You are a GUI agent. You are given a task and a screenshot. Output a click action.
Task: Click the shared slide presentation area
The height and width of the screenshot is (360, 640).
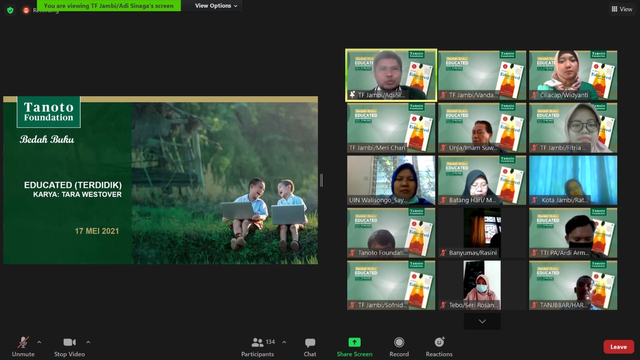160,180
